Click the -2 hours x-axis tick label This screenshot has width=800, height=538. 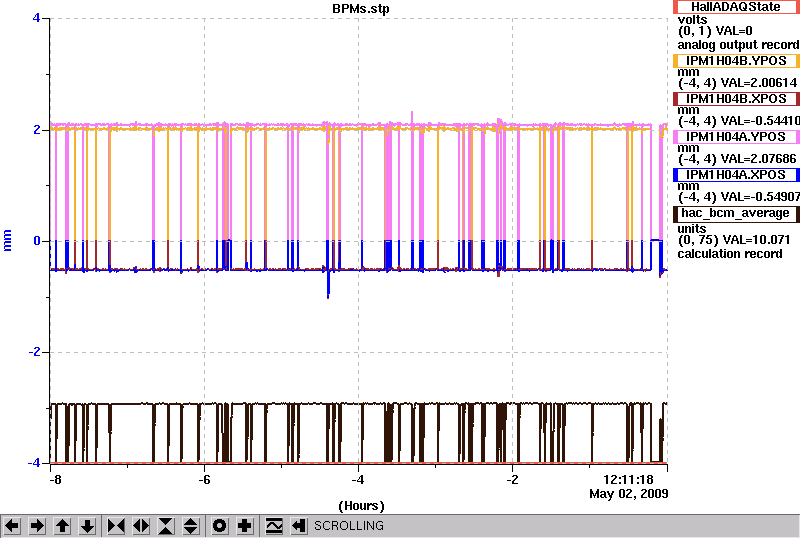[512, 480]
